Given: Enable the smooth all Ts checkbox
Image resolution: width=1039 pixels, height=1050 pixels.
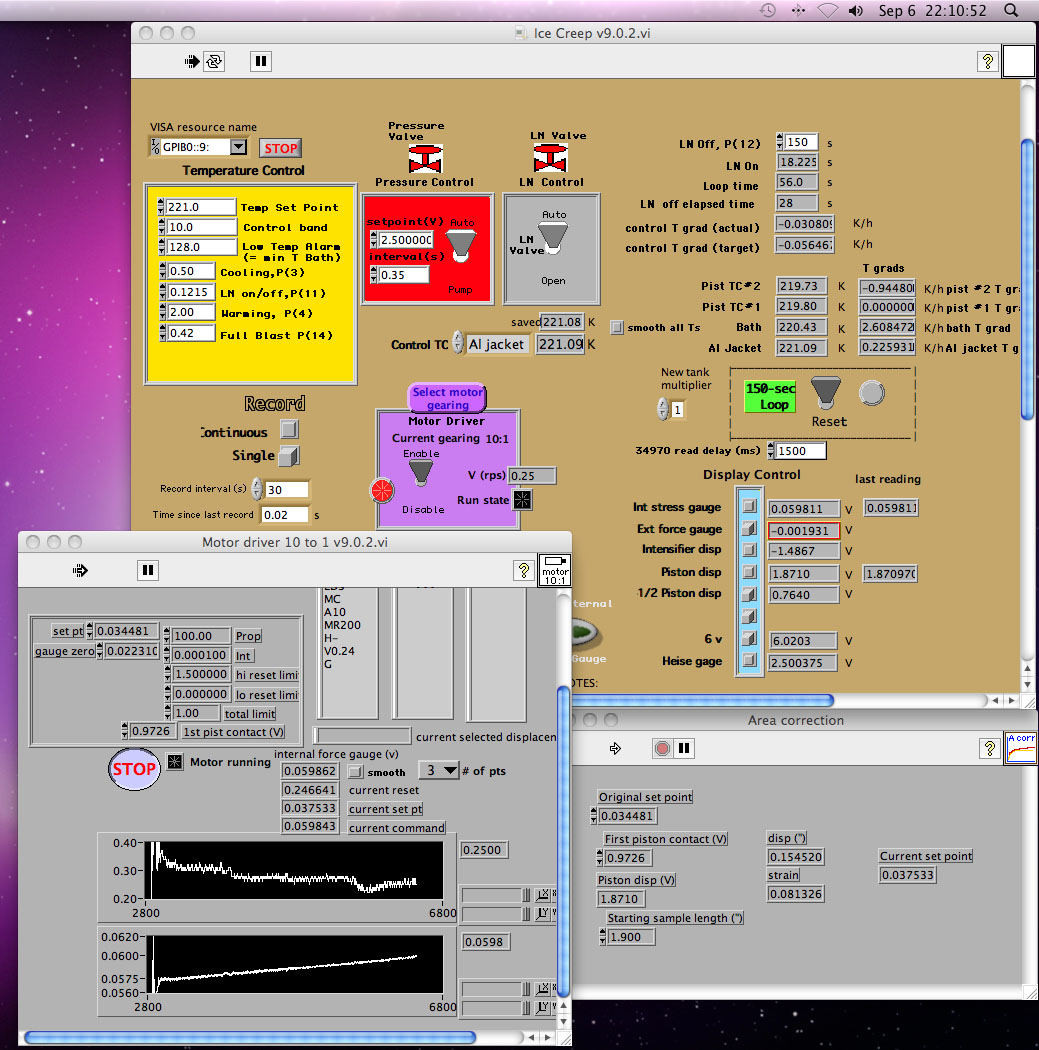Looking at the screenshot, I should coord(617,327).
